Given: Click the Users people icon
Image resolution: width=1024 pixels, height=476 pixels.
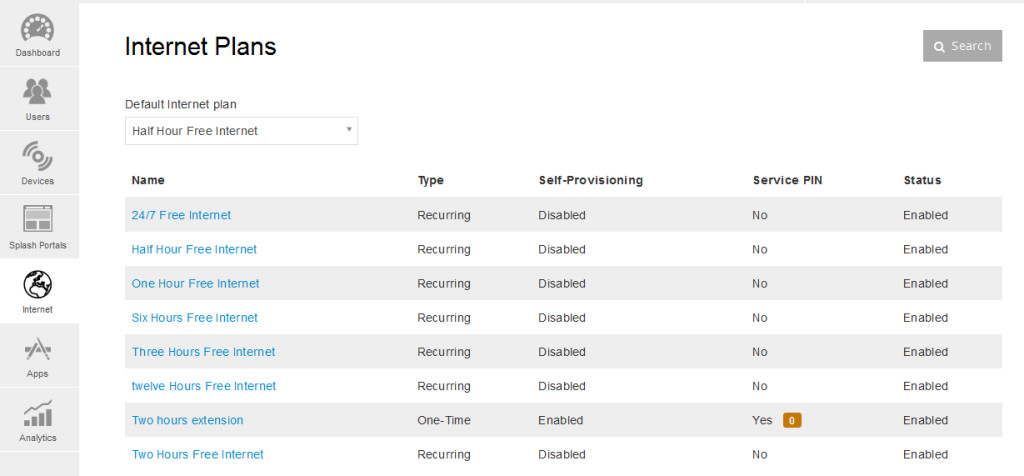Looking at the screenshot, I should point(37,91).
